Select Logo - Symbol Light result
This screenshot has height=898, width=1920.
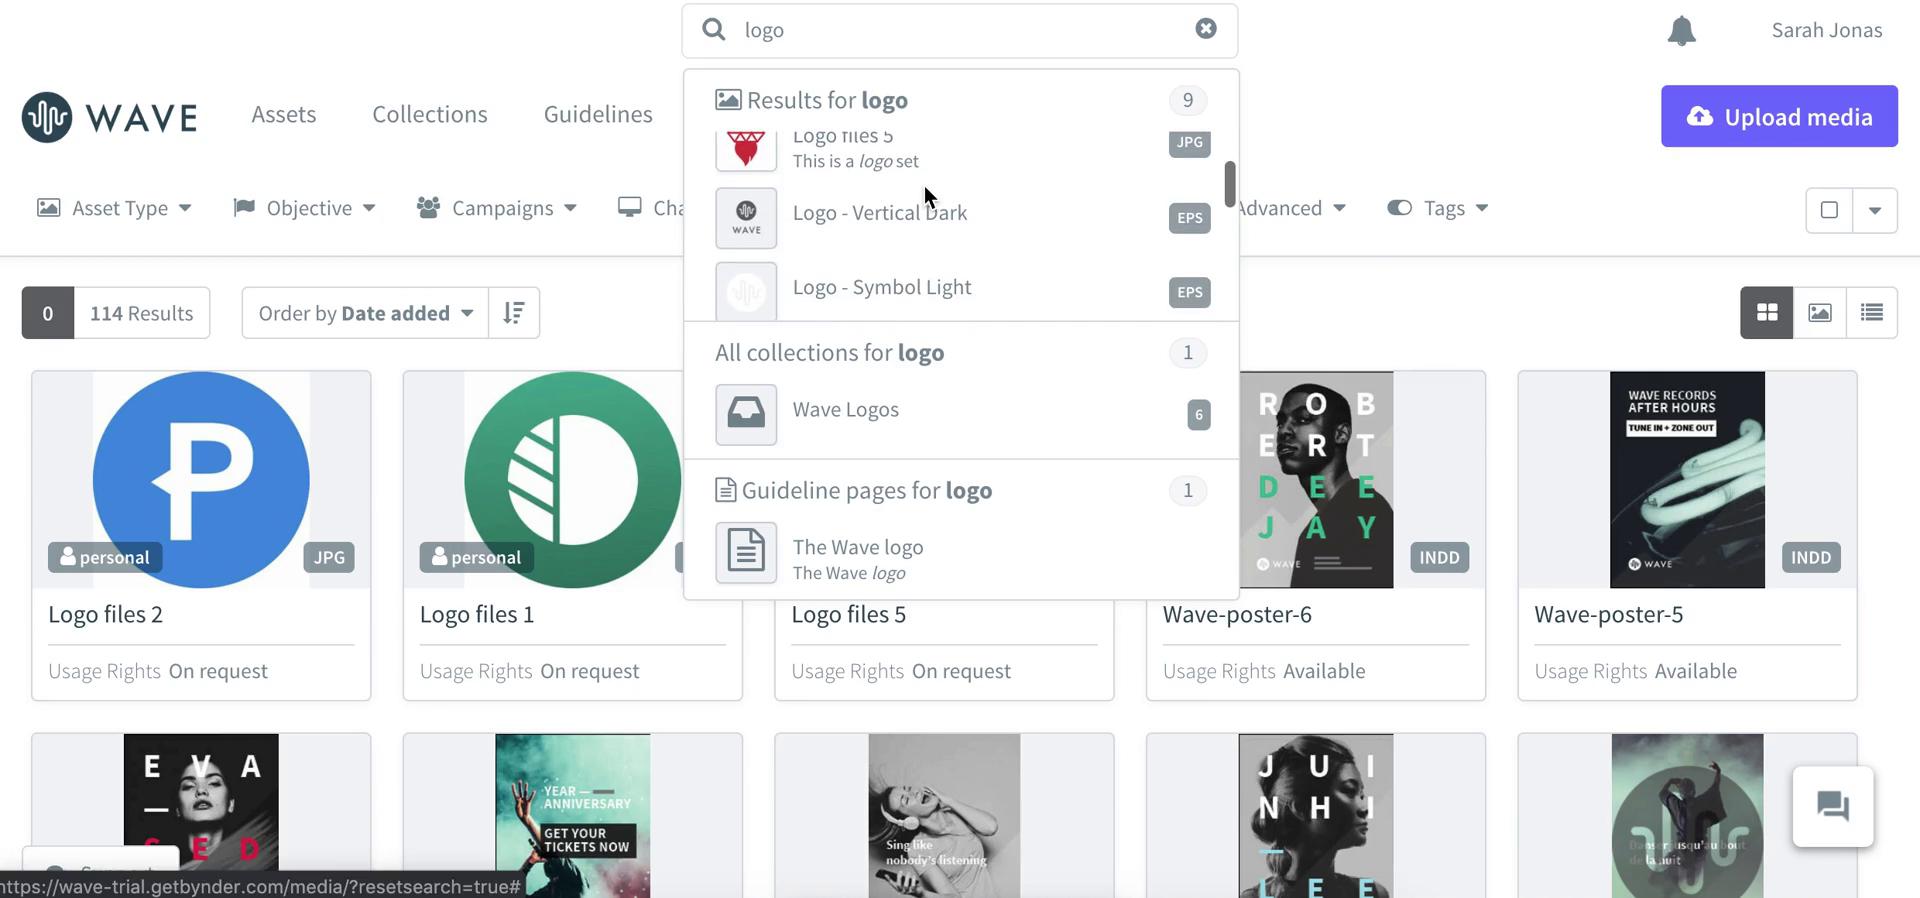click(961, 291)
